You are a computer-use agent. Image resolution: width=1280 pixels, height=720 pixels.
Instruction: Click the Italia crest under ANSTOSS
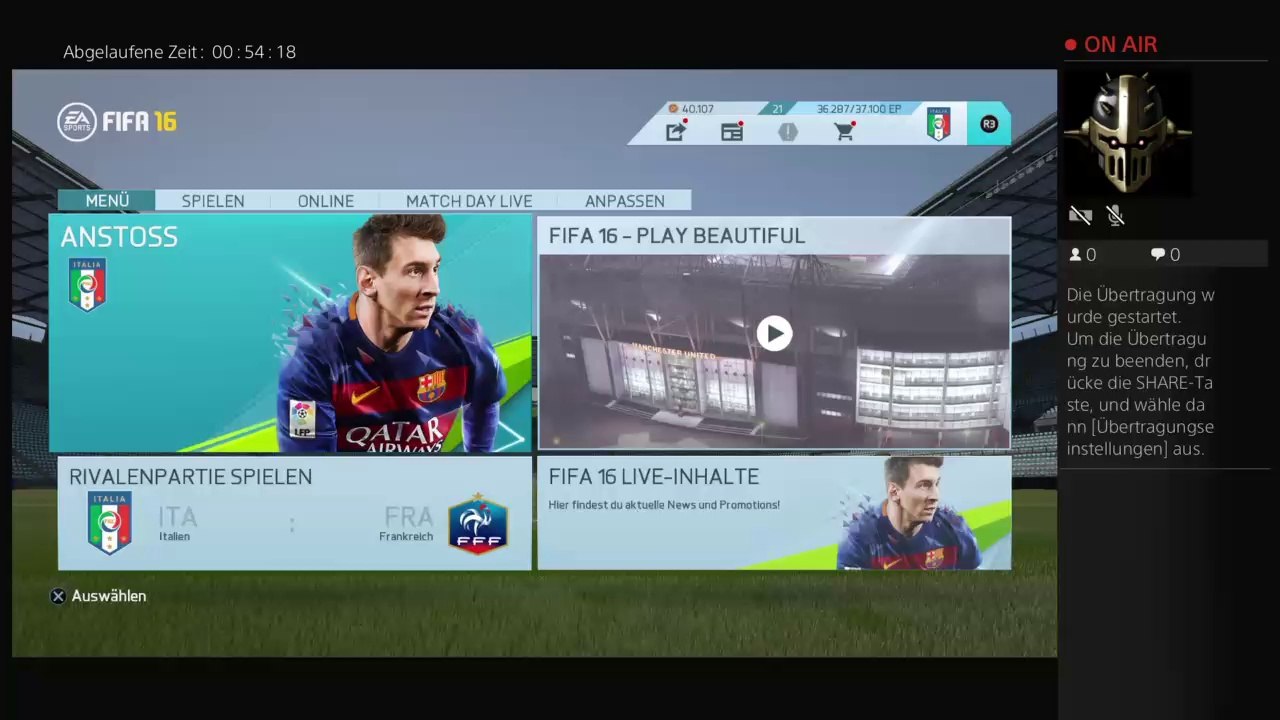click(87, 285)
